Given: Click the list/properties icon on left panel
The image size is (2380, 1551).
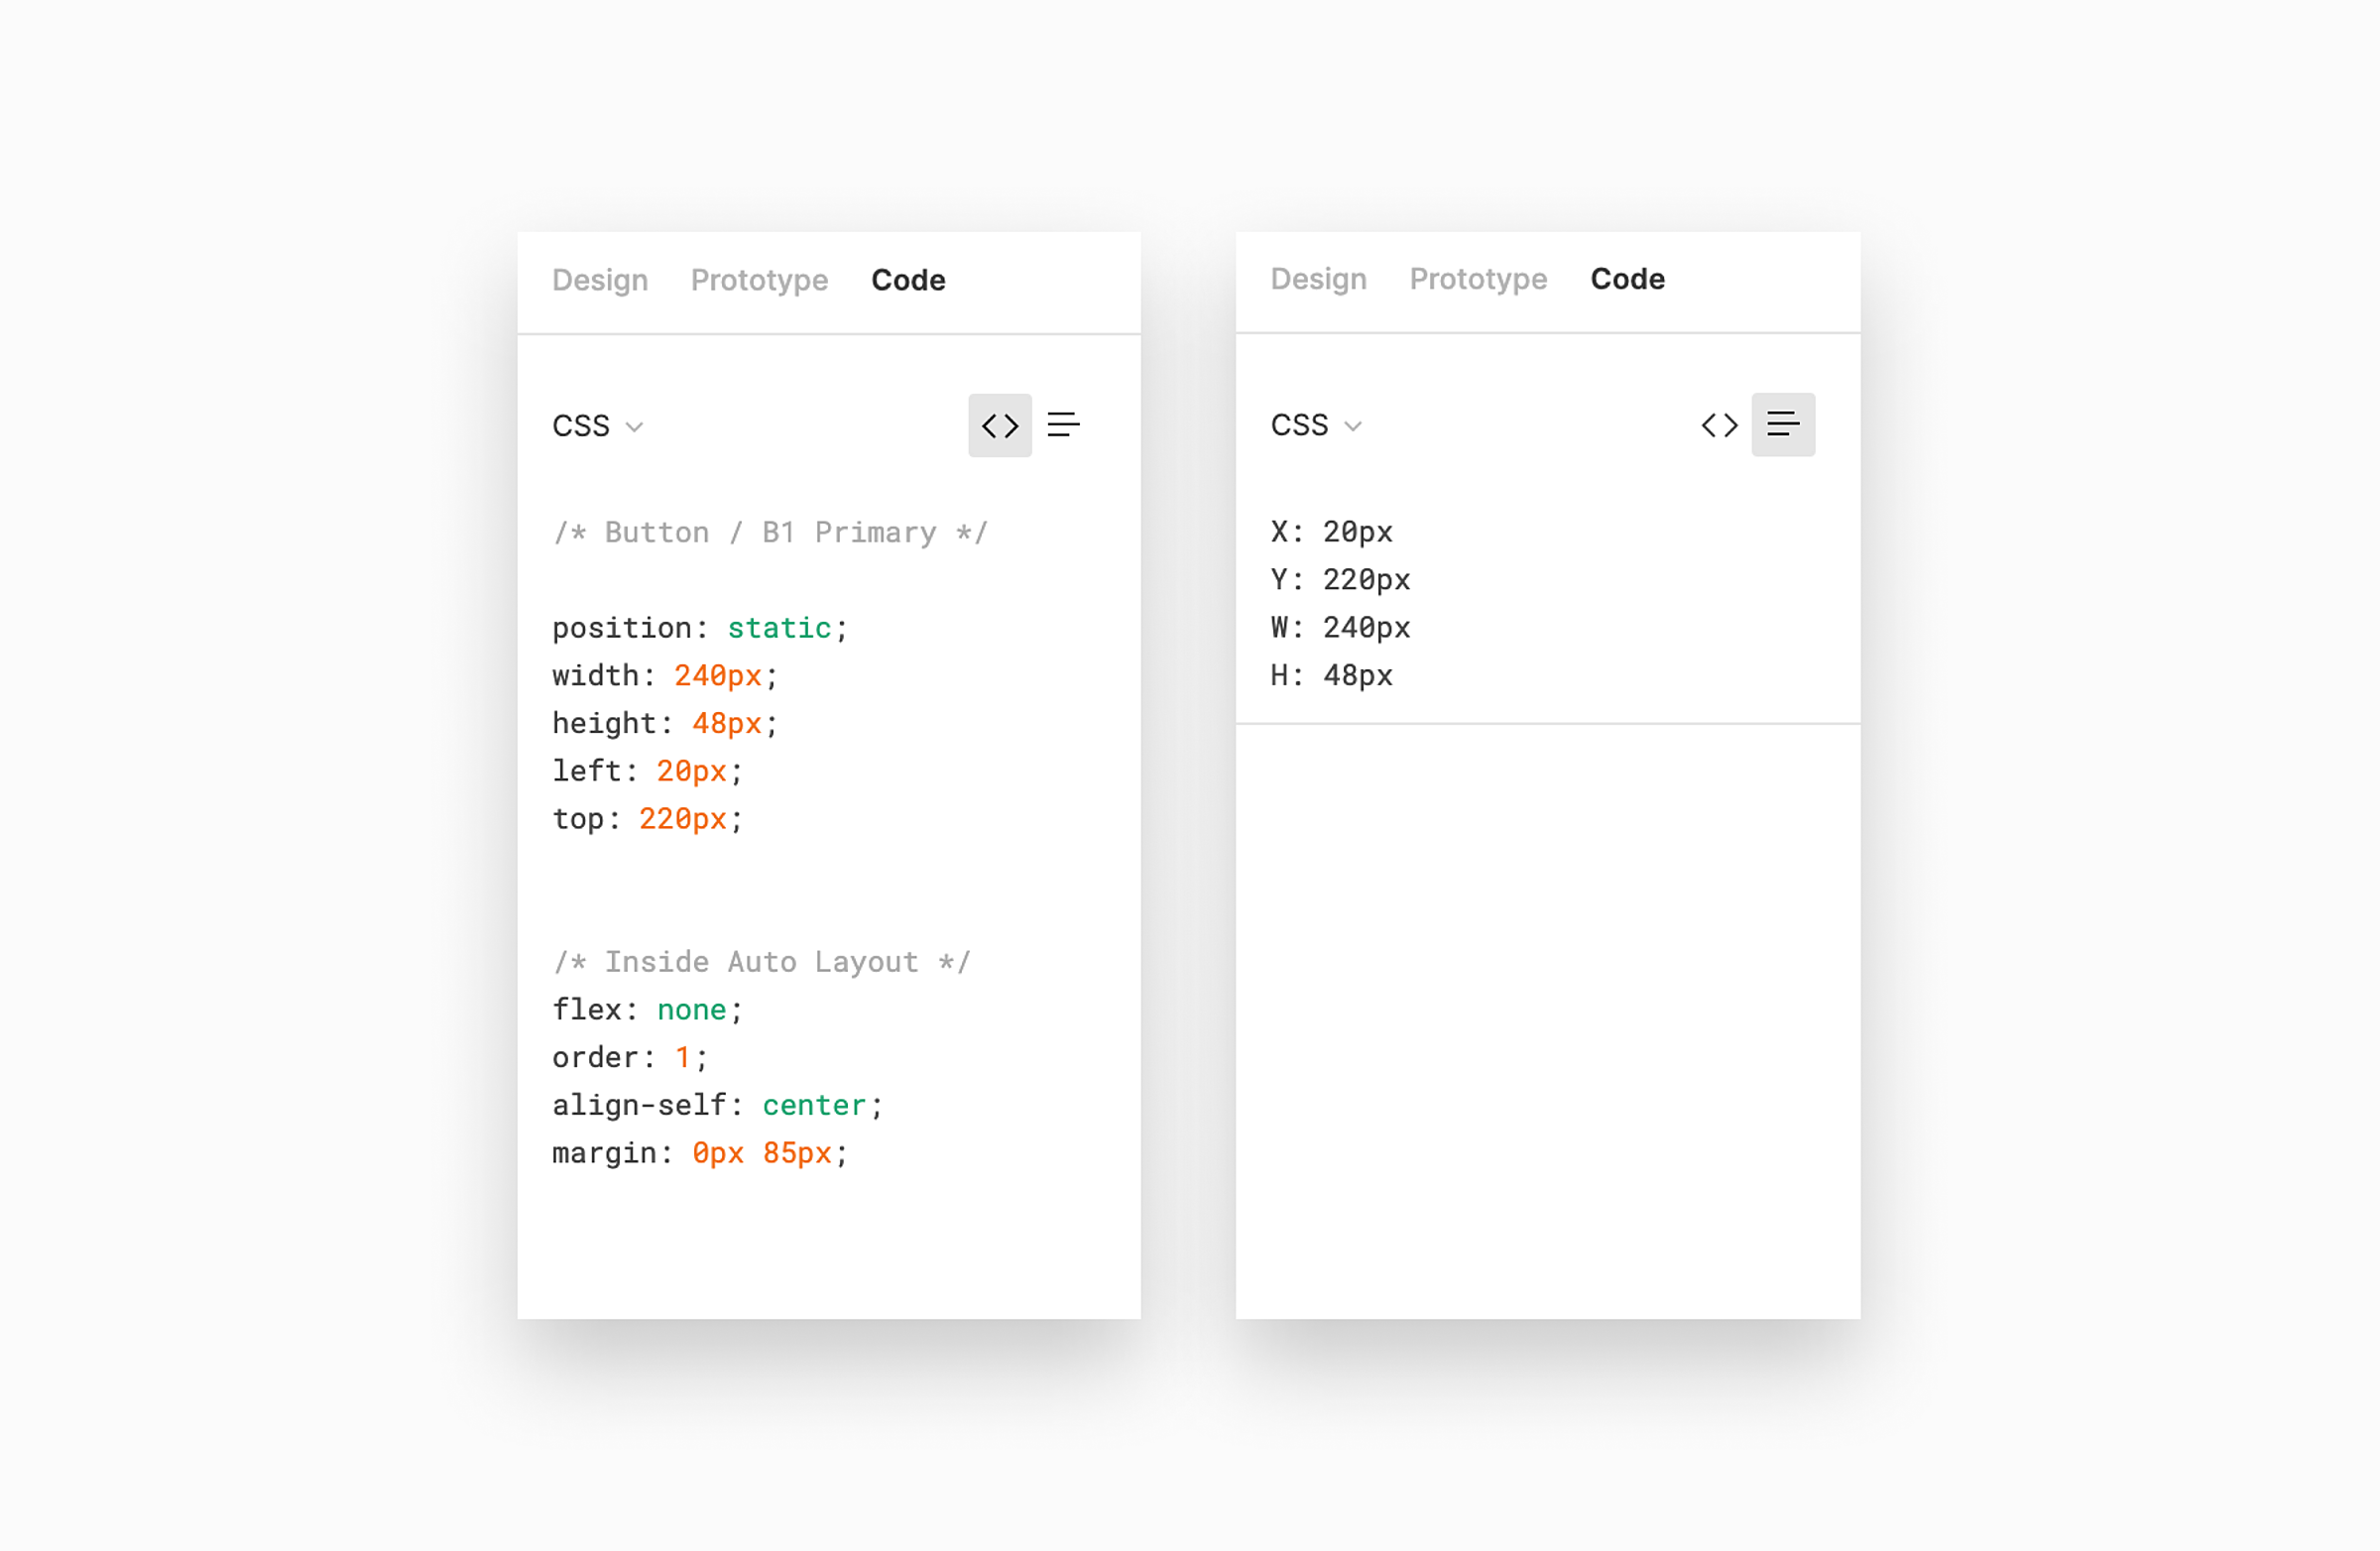Looking at the screenshot, I should point(1063,423).
